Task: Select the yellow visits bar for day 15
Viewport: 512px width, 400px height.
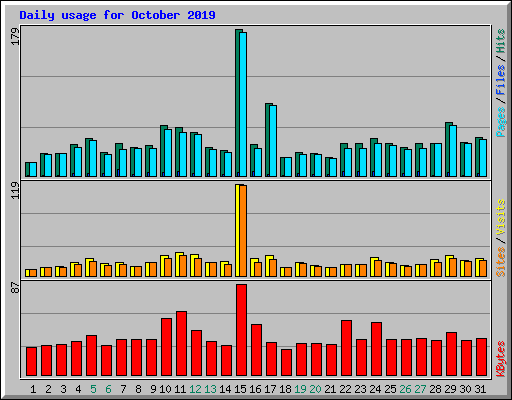Action: point(237,230)
